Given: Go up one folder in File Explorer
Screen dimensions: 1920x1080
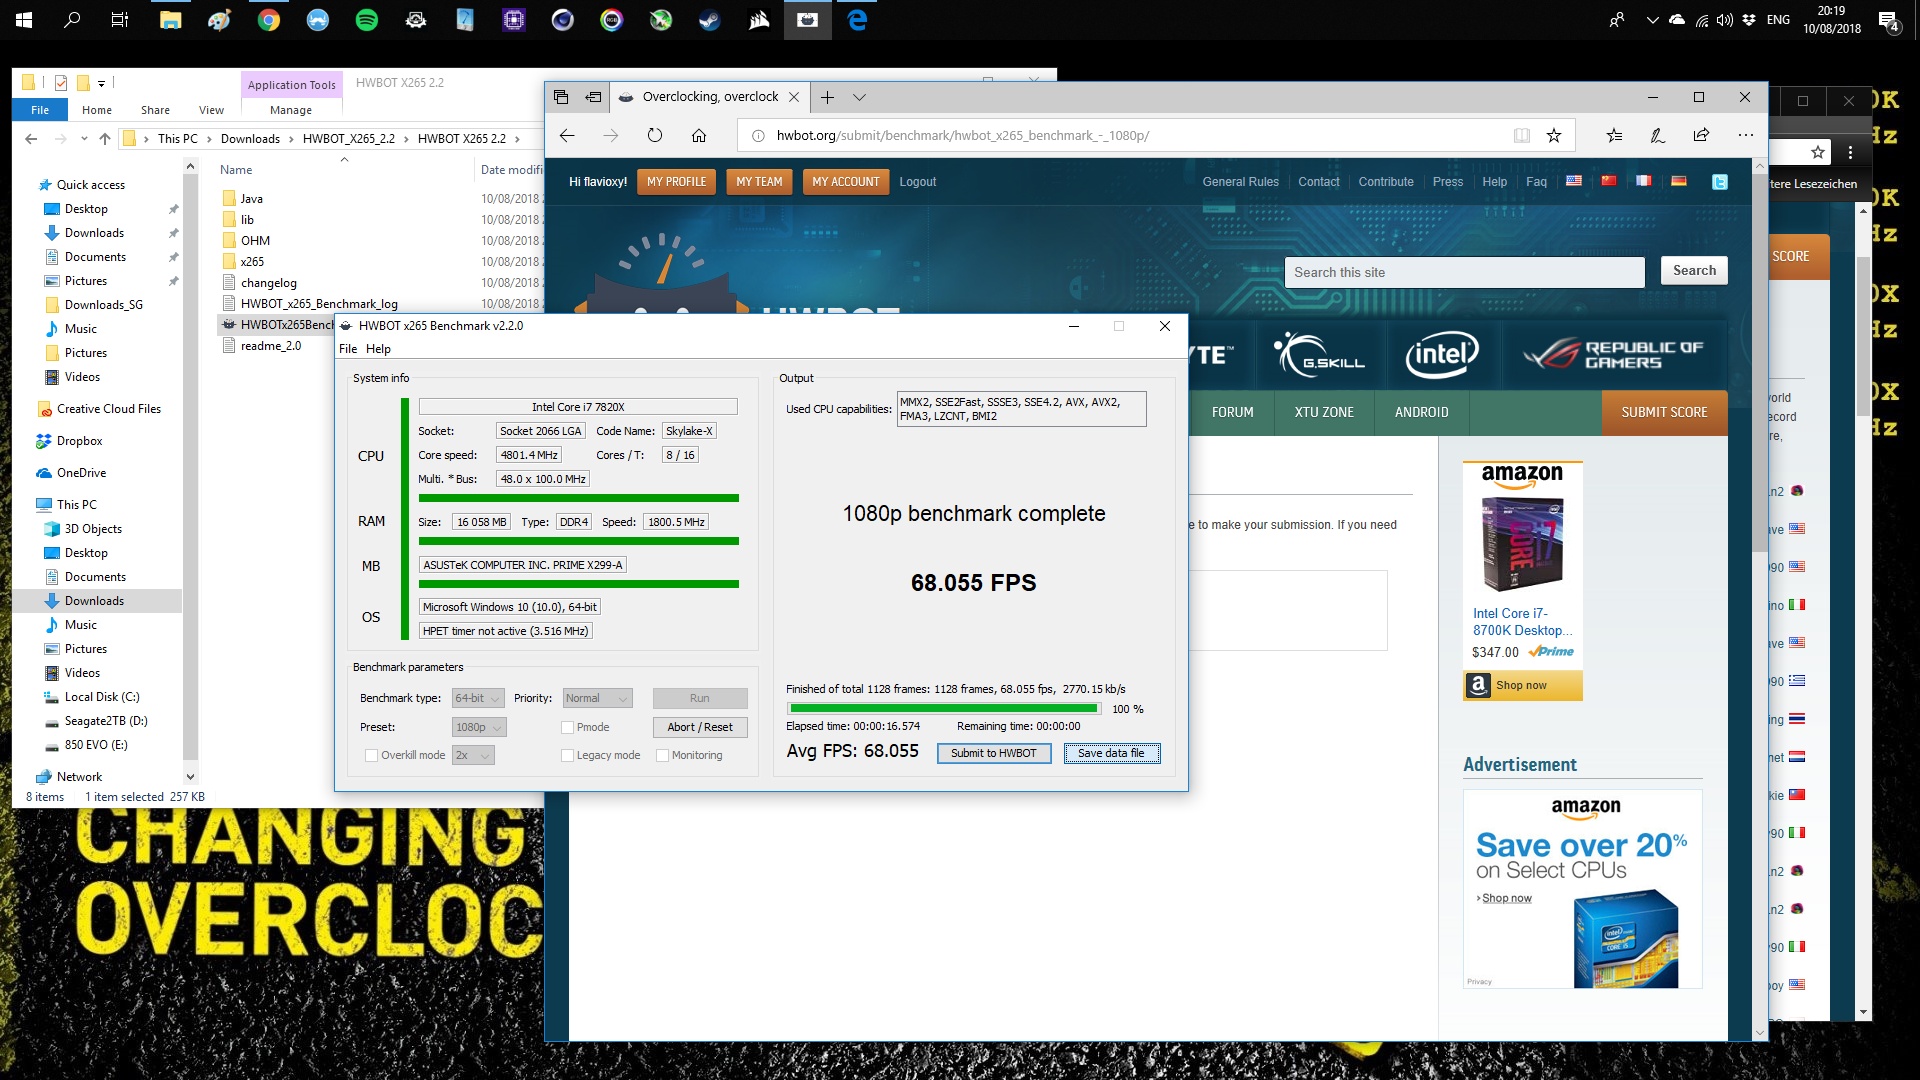Looking at the screenshot, I should [105, 139].
